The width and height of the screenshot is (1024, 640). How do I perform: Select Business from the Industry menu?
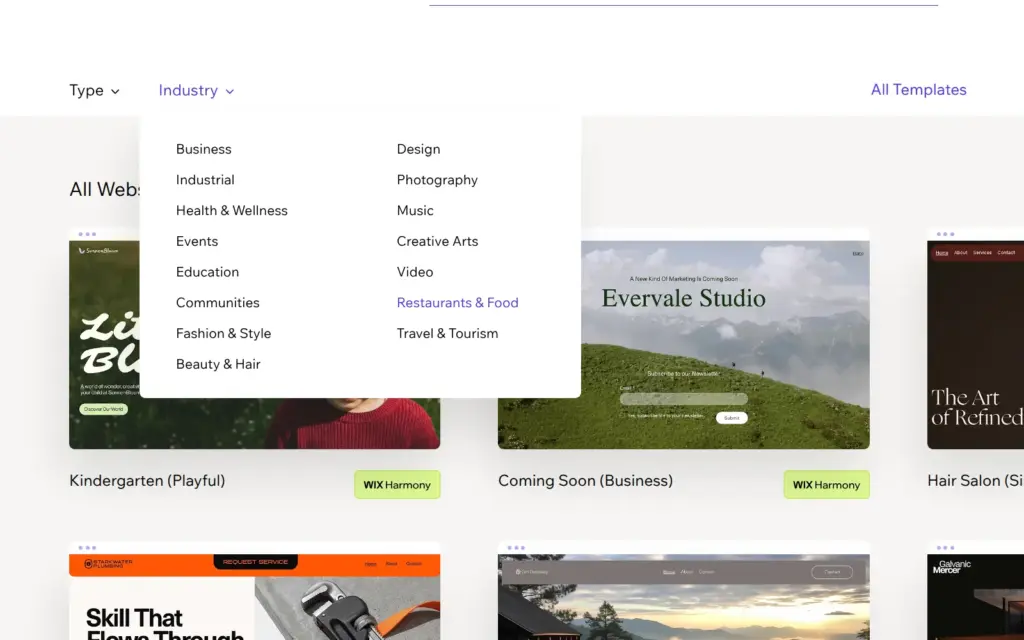(x=204, y=149)
